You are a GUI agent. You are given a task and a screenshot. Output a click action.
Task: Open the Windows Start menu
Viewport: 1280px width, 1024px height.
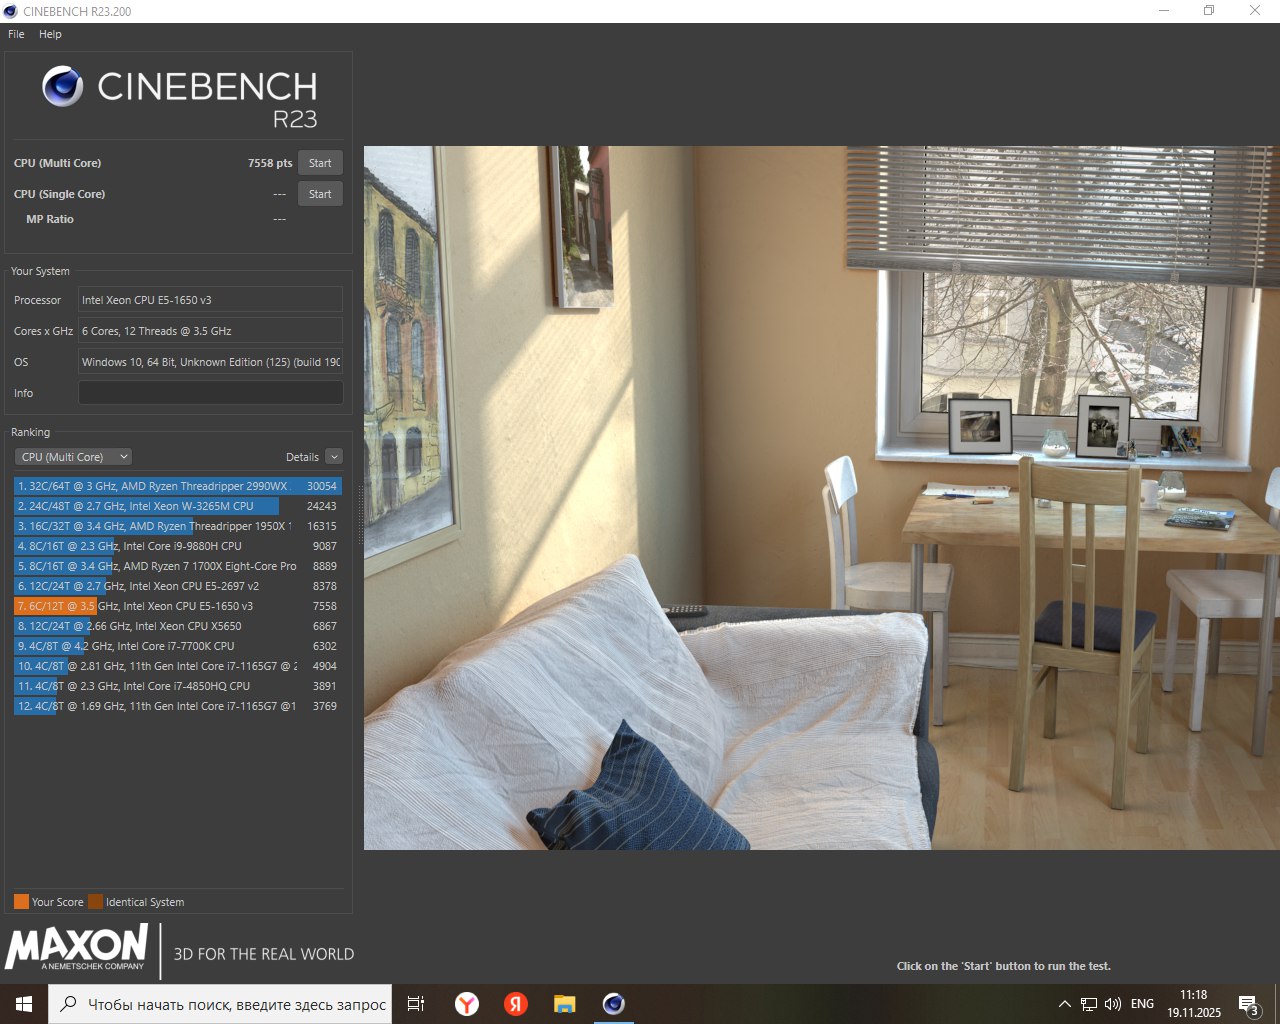click(x=24, y=1004)
